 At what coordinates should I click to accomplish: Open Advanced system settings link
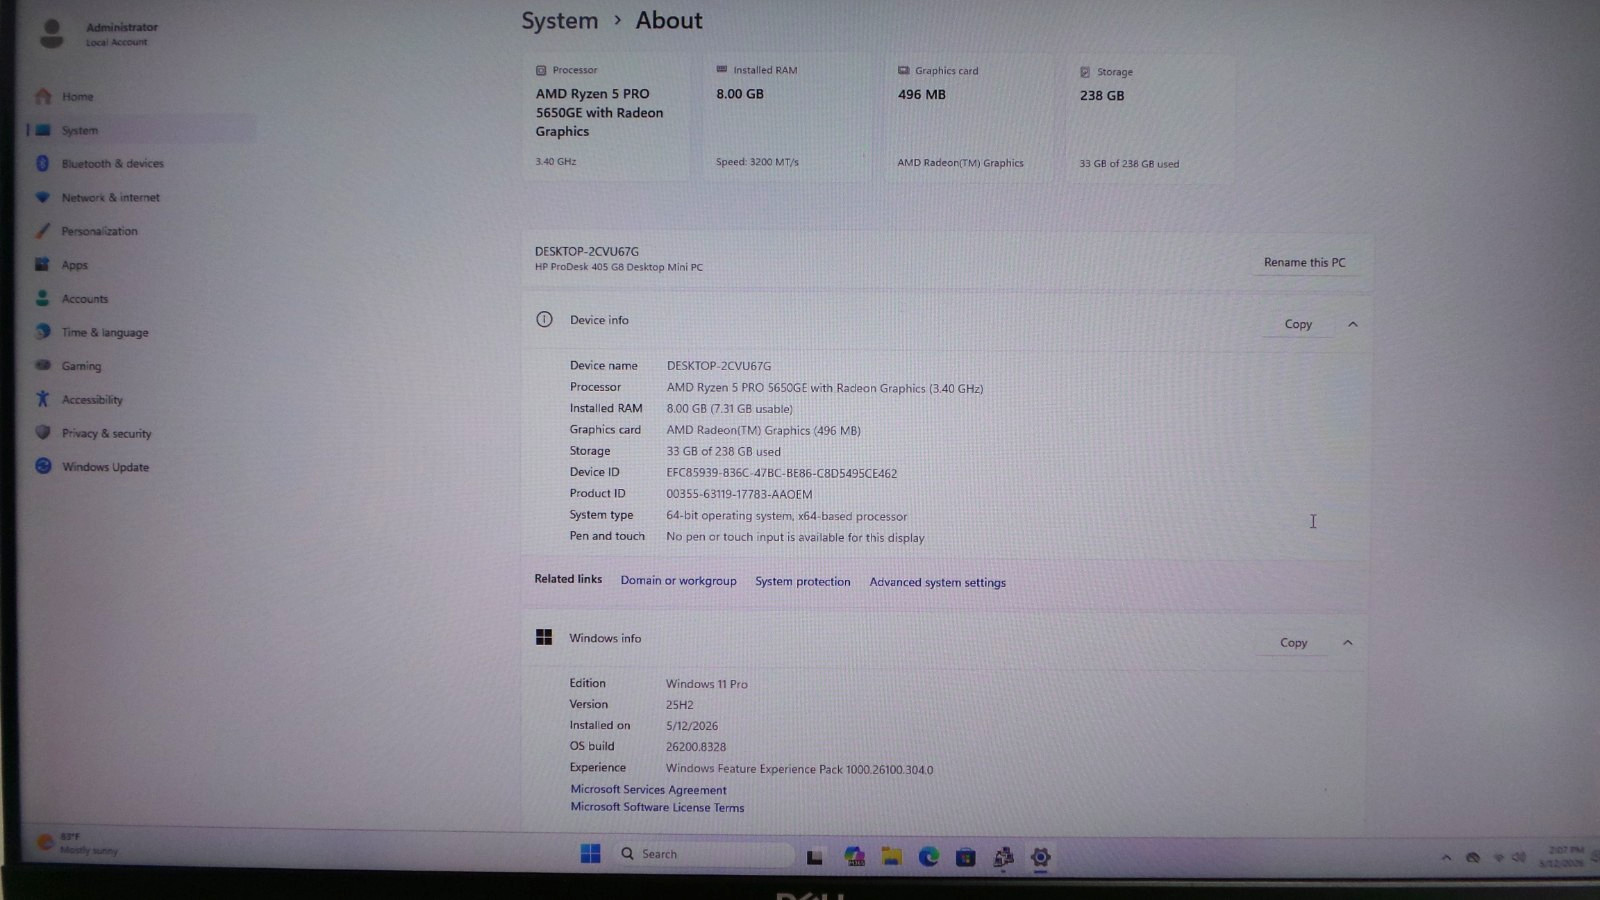click(937, 583)
